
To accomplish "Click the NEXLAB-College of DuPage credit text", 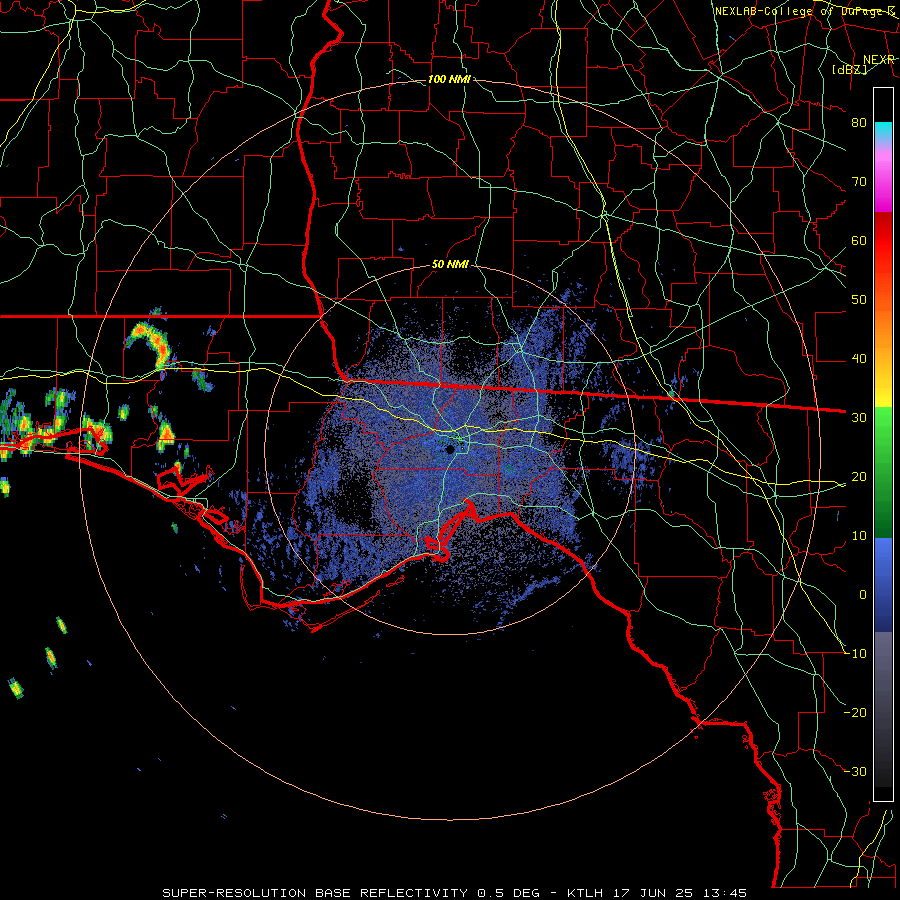I will click(x=804, y=11).
